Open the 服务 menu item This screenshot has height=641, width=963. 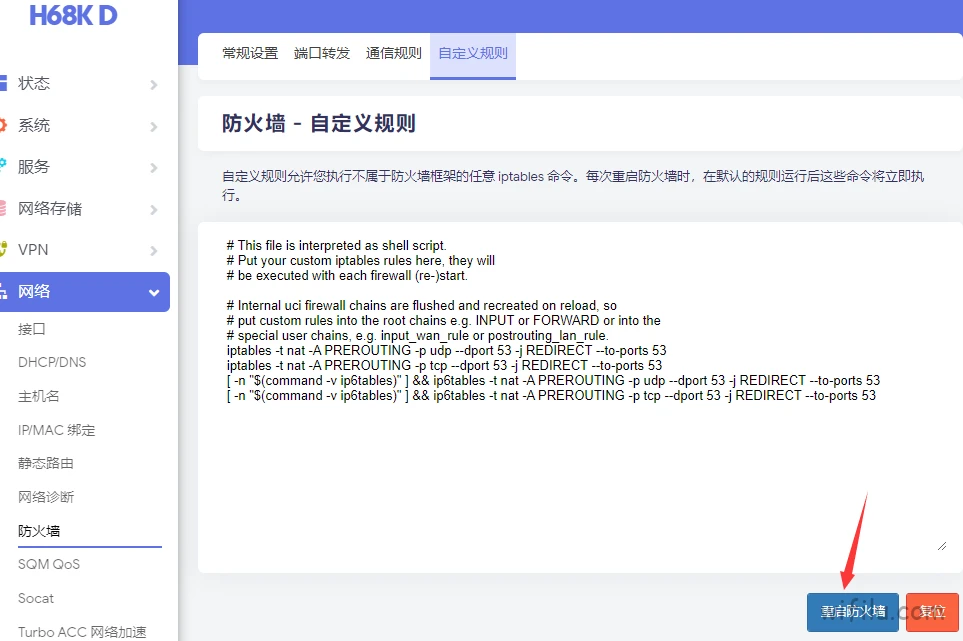point(34,166)
